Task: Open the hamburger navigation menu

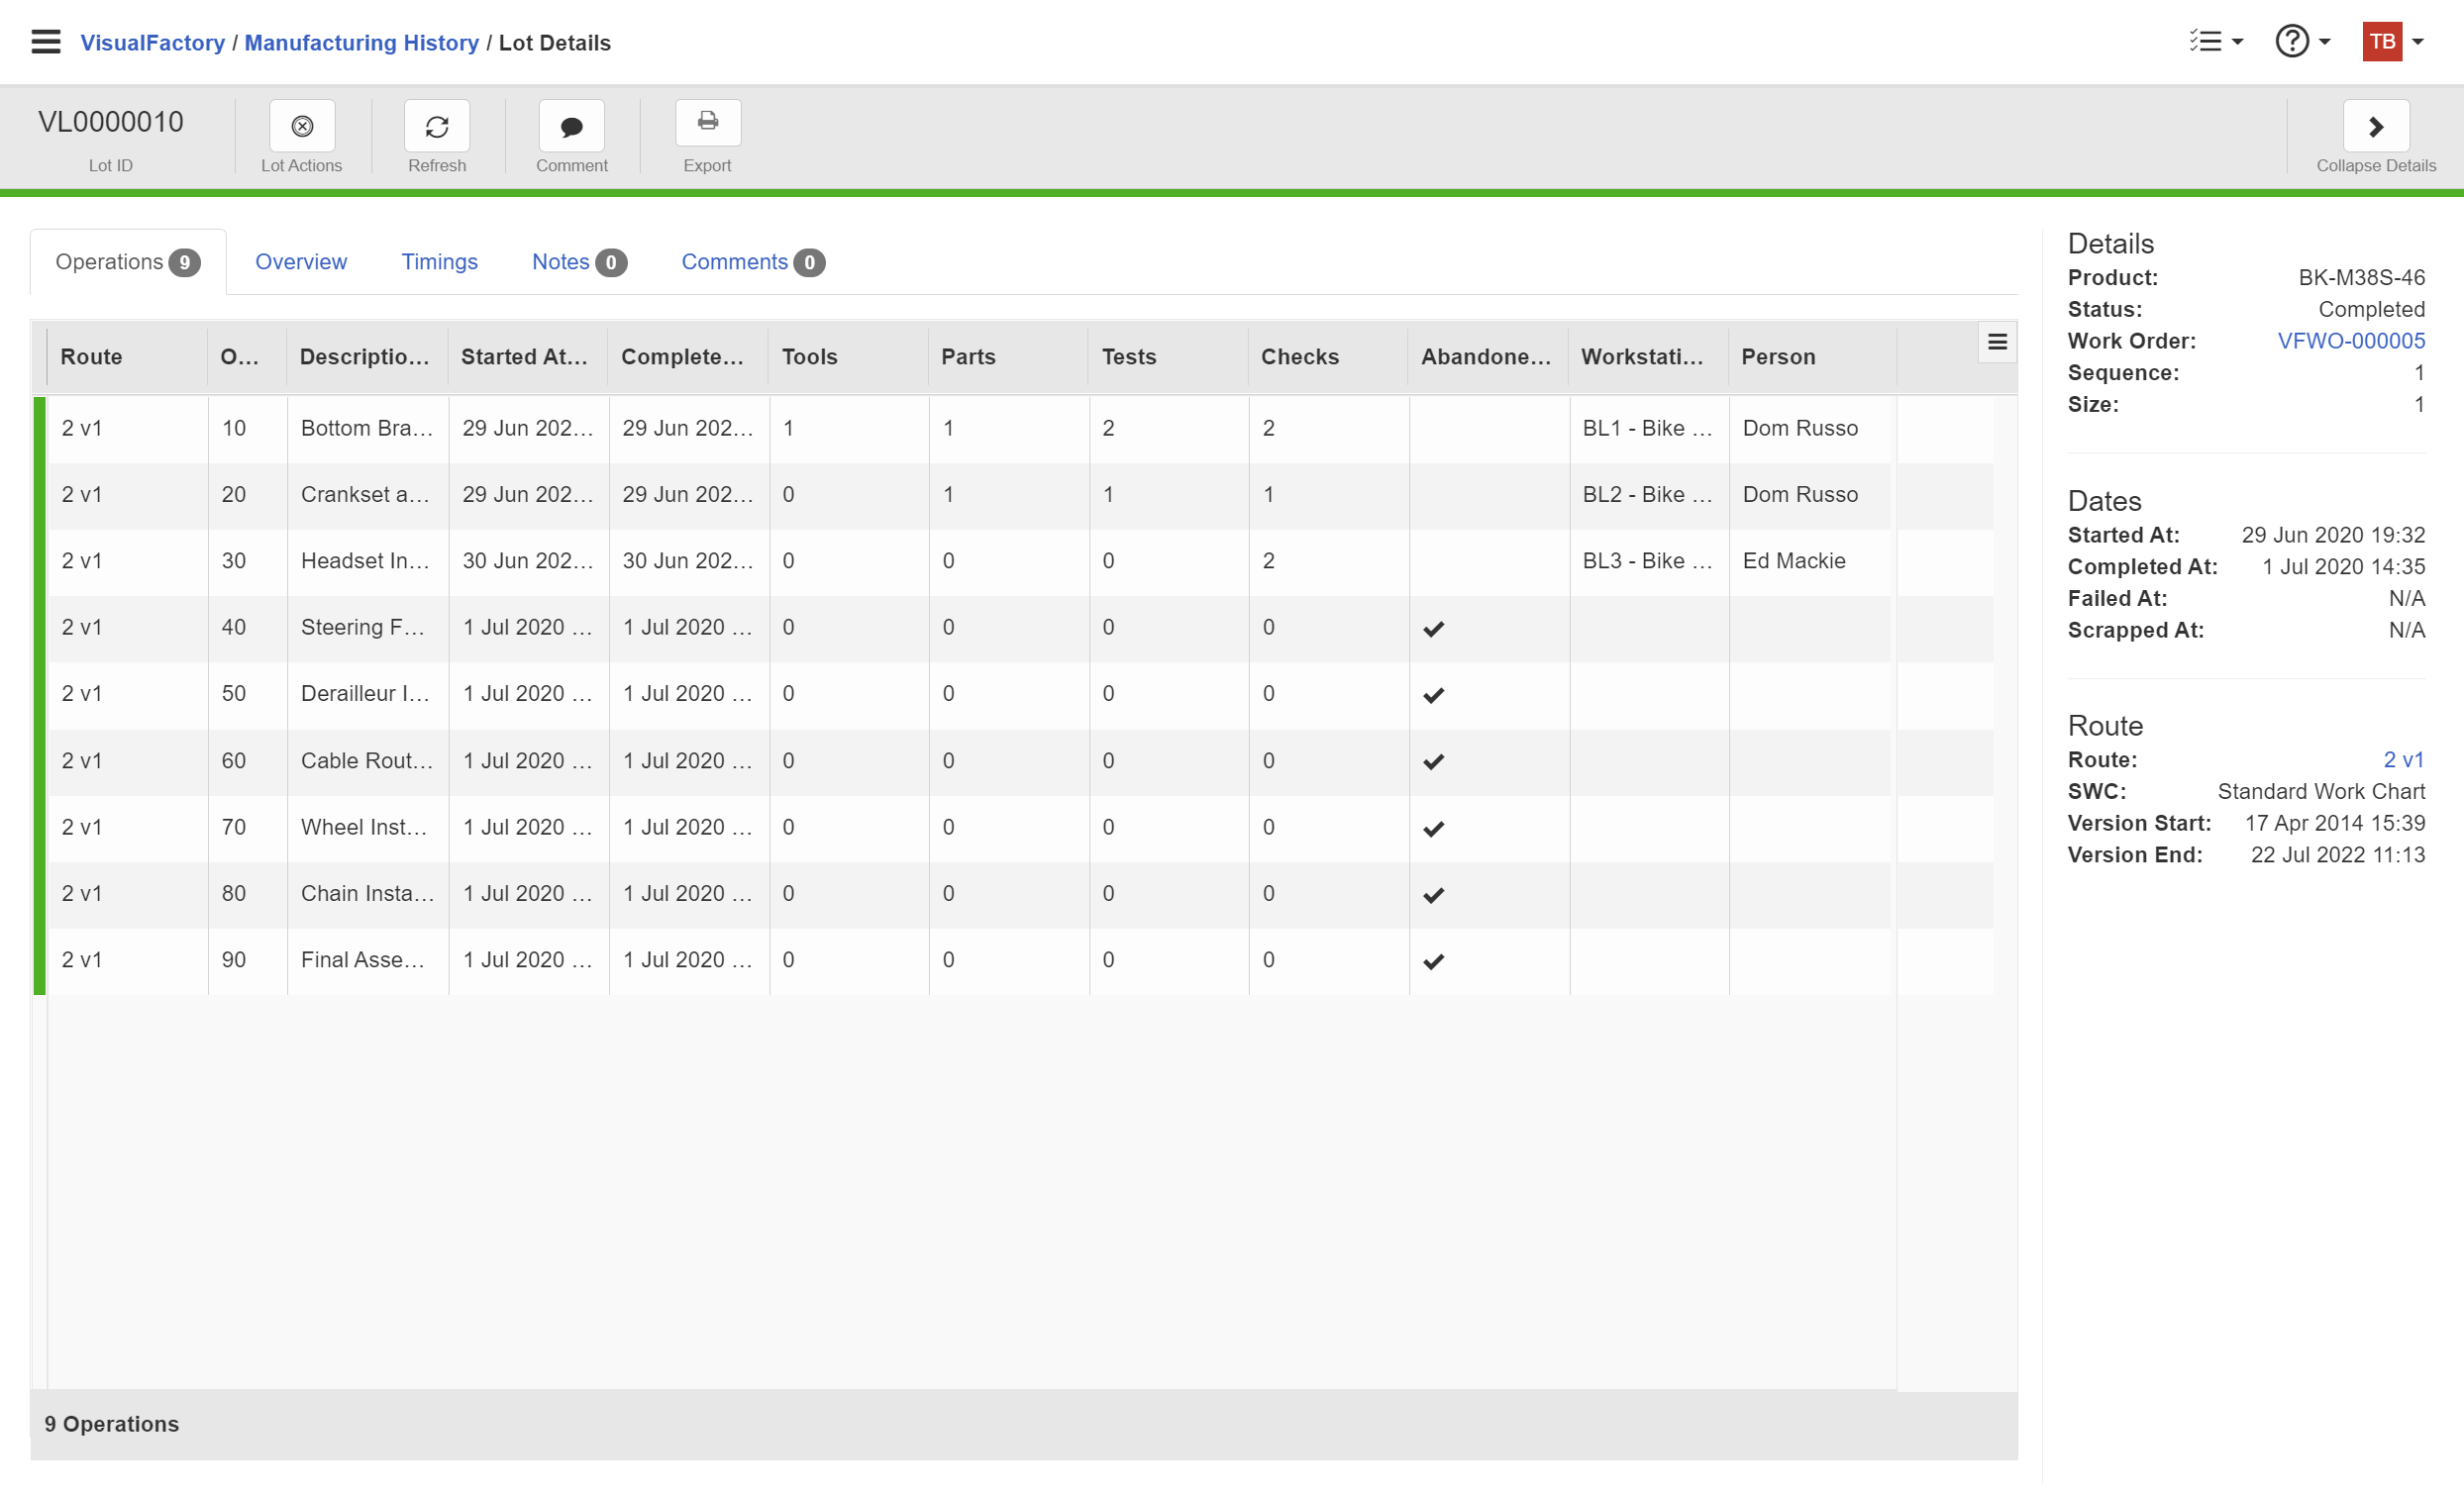Action: pyautogui.click(x=46, y=42)
